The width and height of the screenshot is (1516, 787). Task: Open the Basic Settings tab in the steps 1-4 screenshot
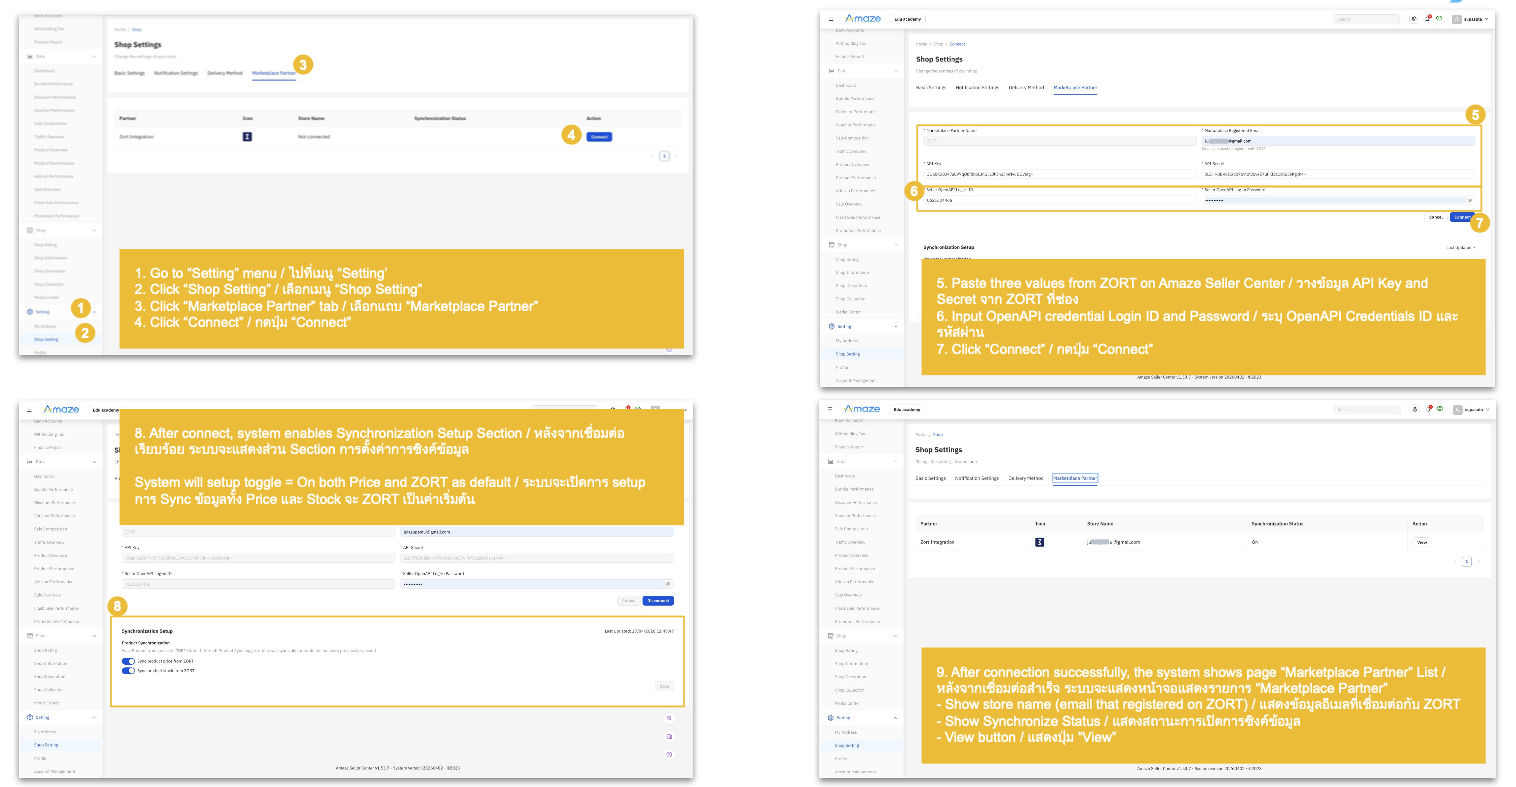coord(129,73)
